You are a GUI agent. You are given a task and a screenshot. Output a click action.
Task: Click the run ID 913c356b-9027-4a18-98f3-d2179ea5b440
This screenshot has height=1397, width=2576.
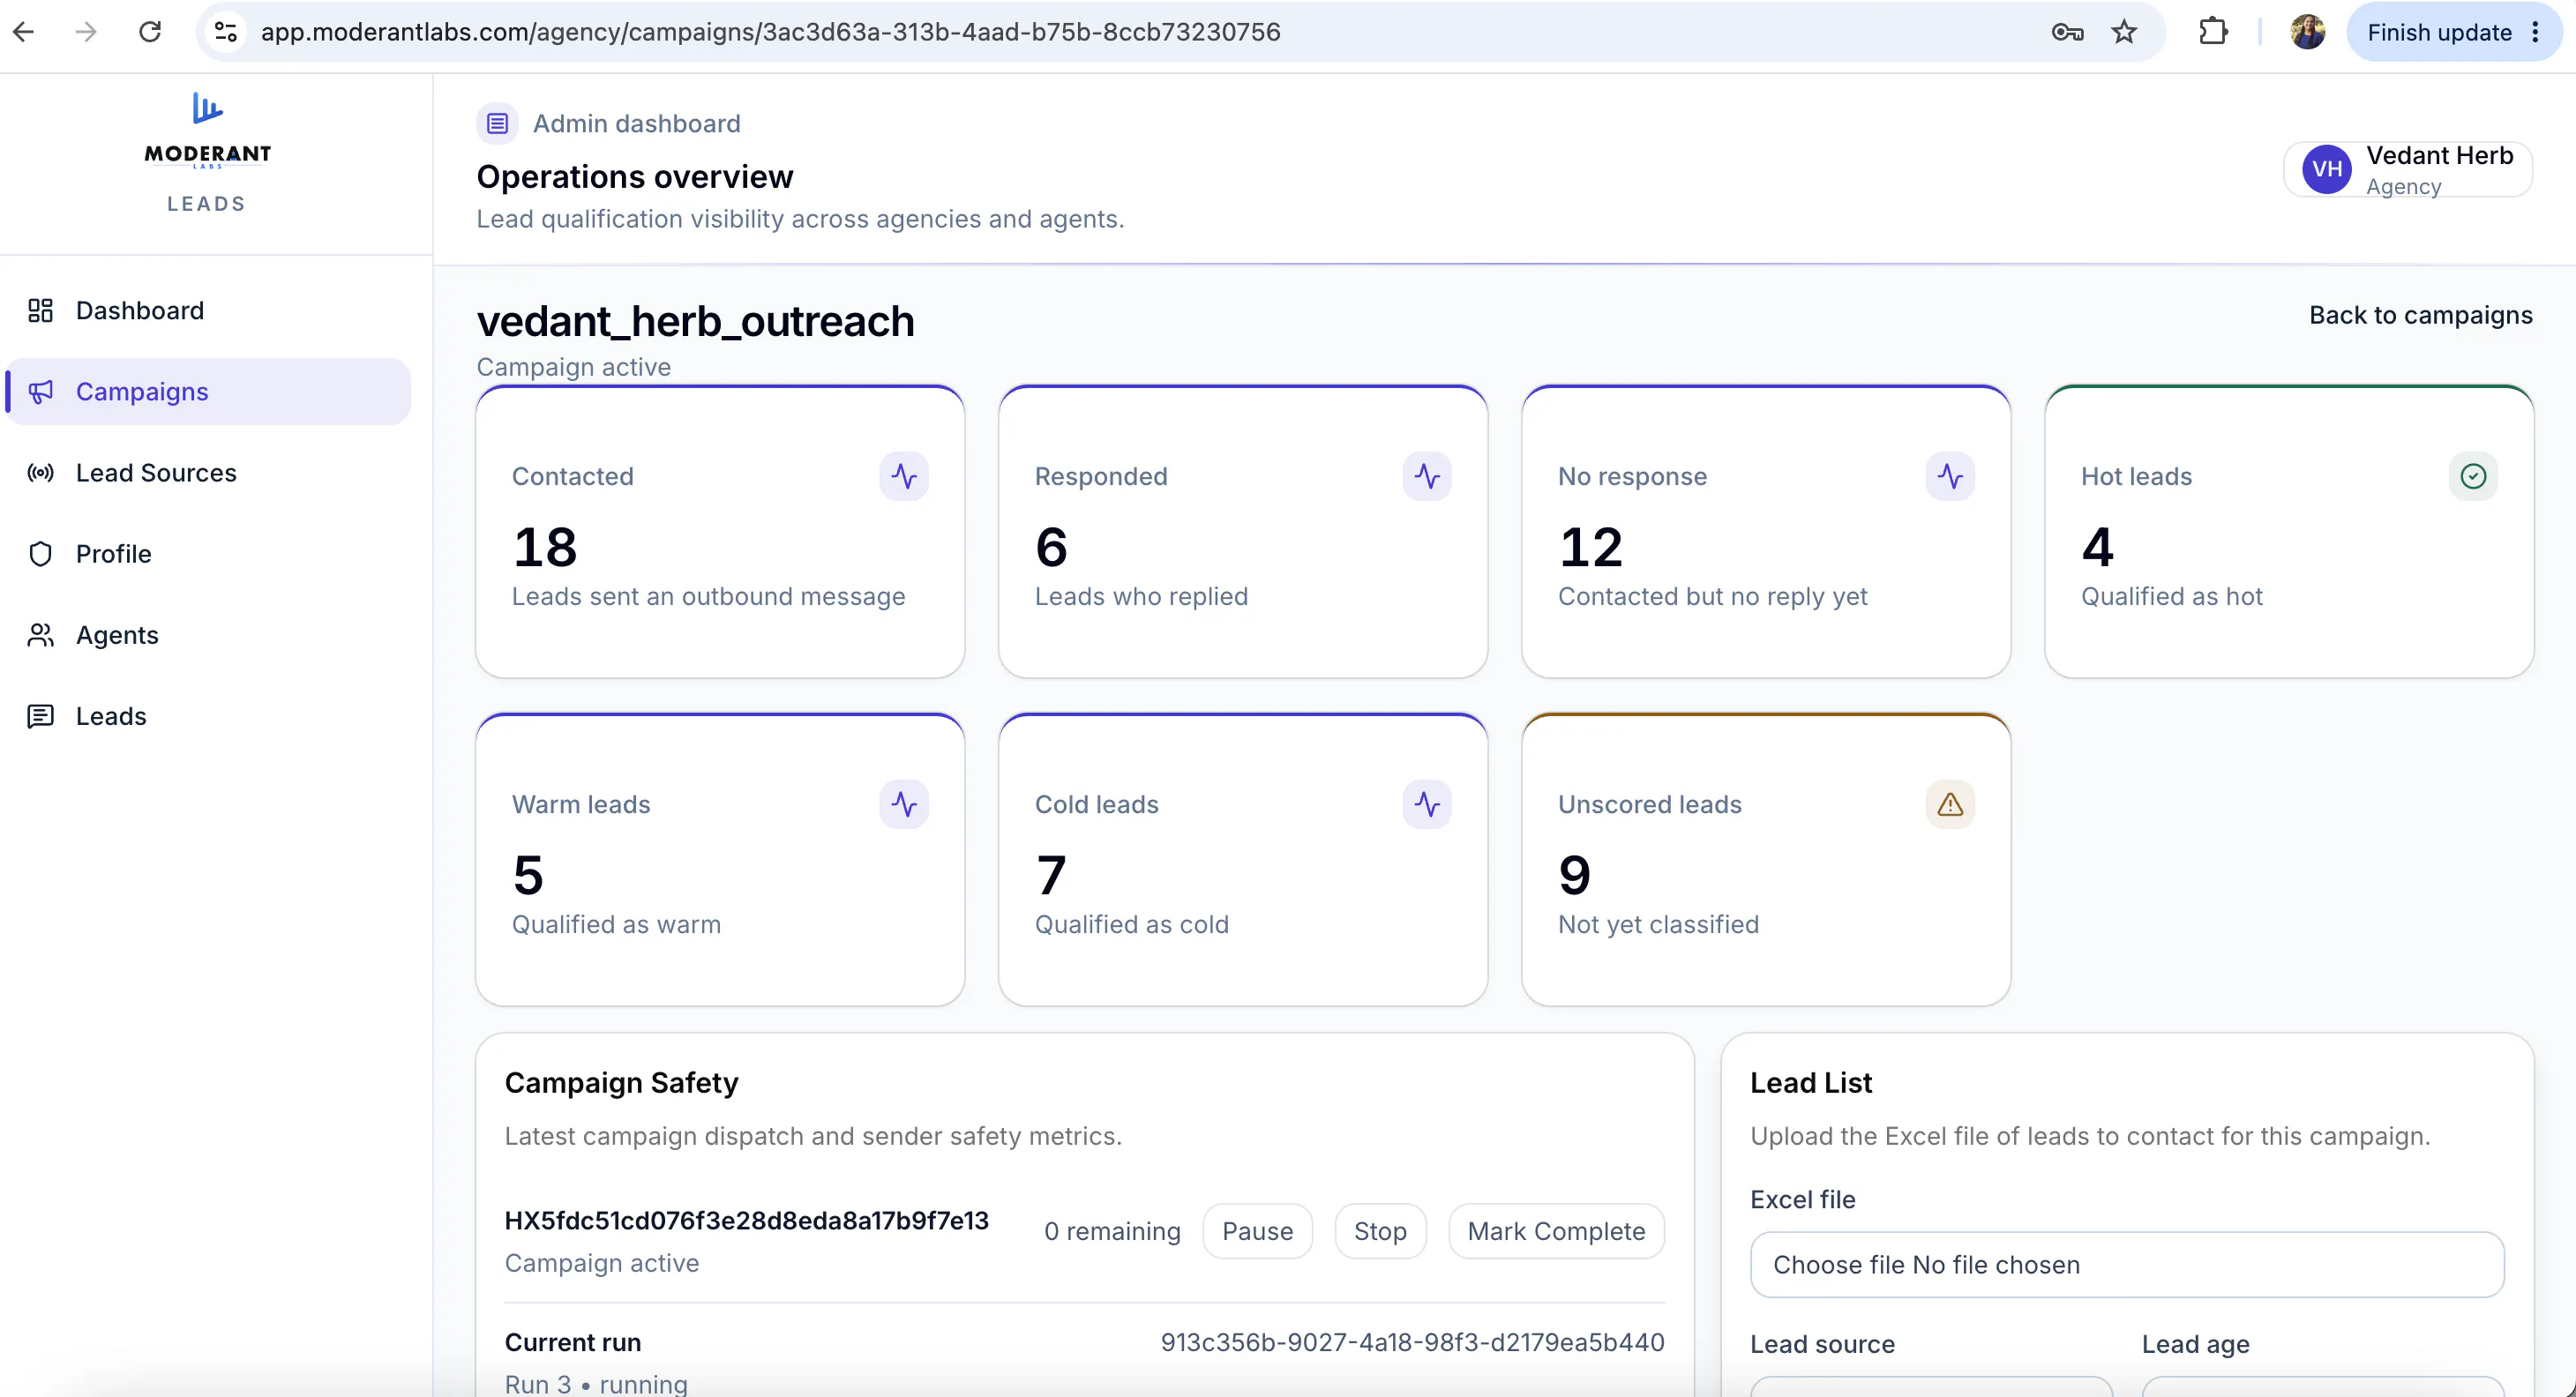pos(1412,1343)
